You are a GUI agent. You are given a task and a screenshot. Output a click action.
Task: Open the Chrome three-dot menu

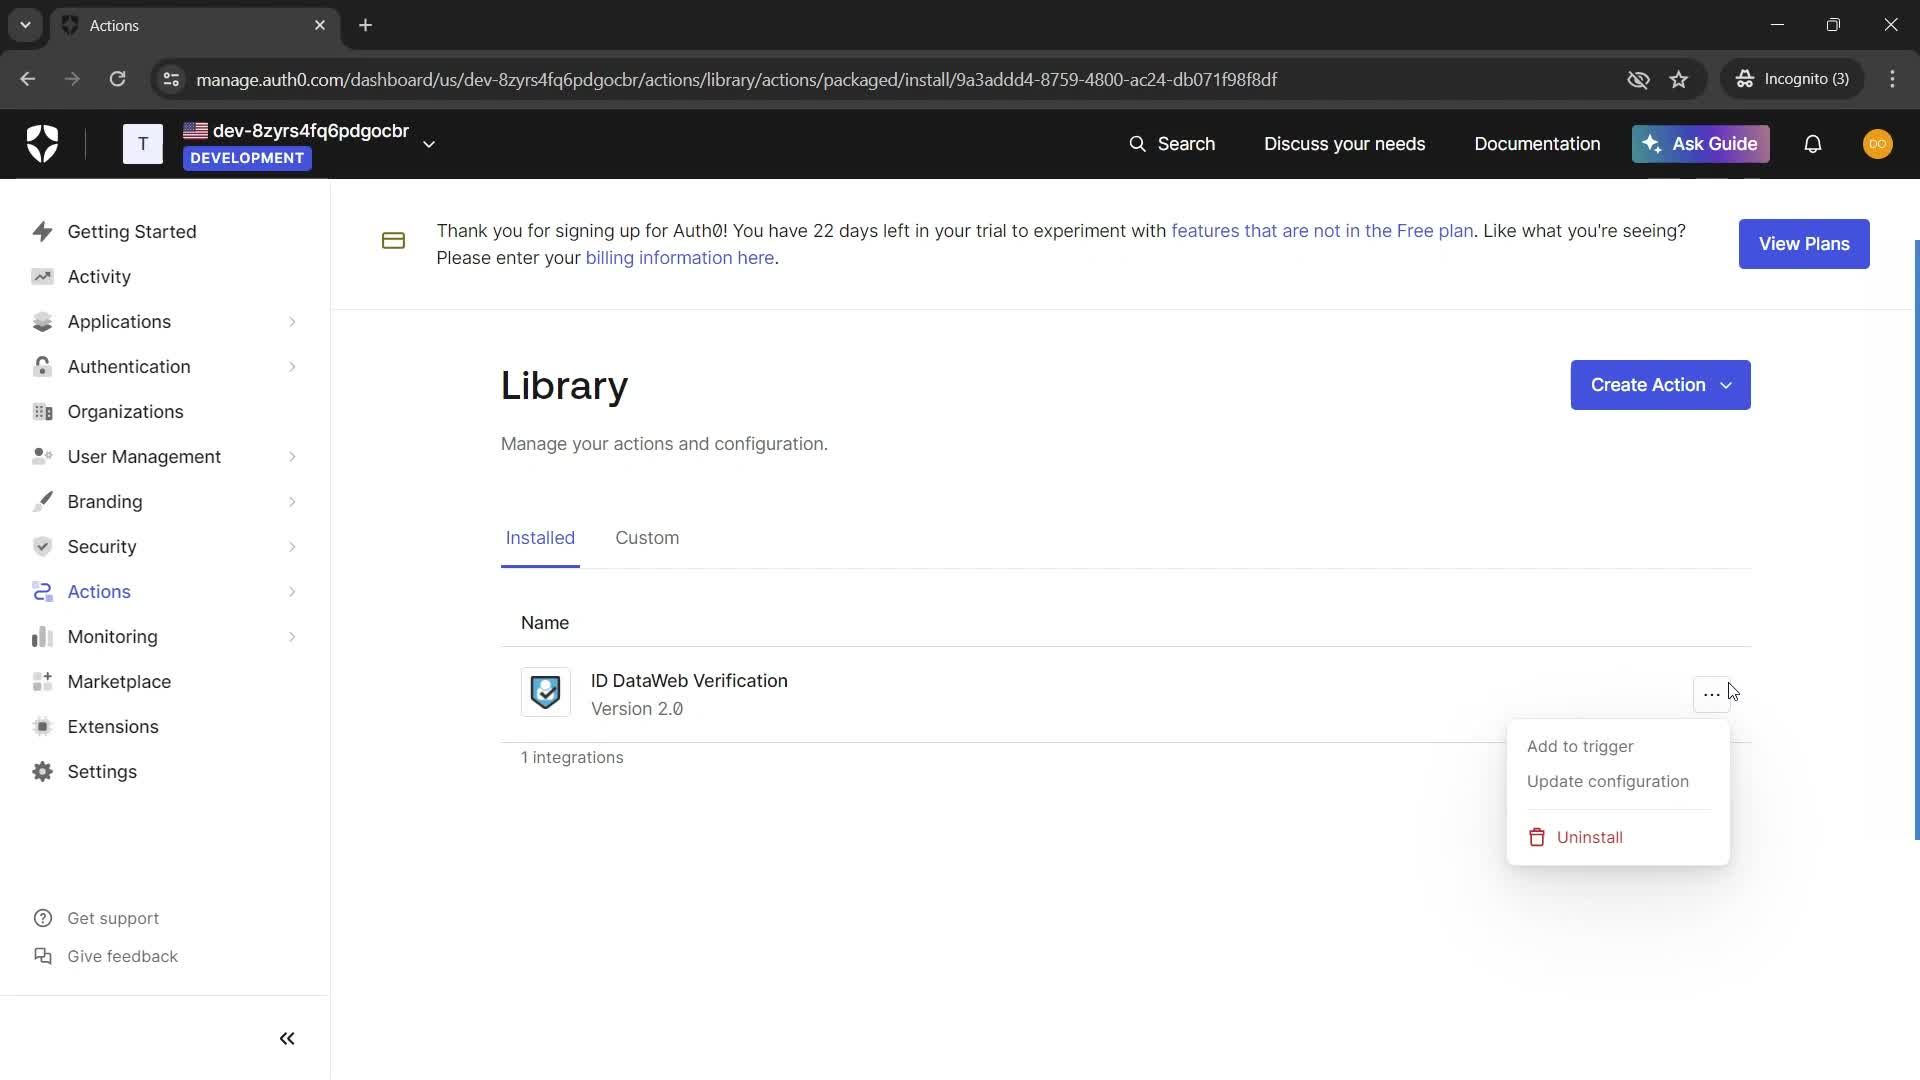[1892, 79]
